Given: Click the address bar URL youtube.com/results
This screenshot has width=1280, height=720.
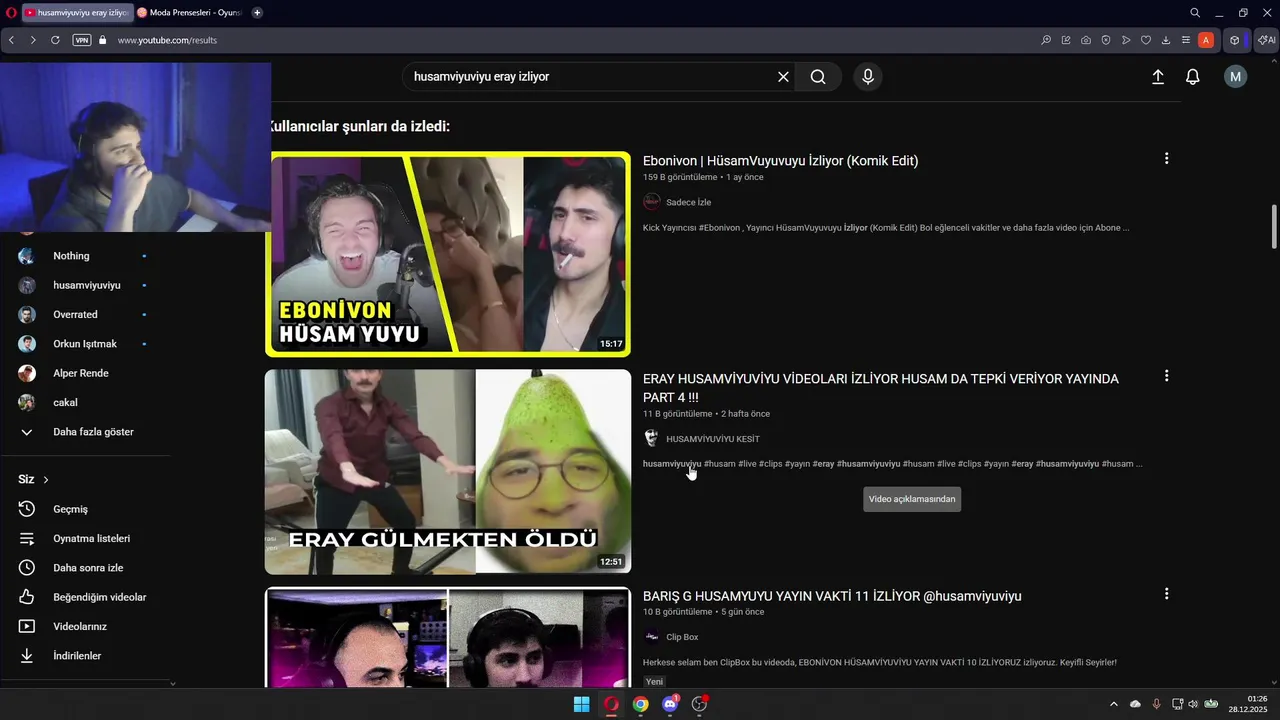Looking at the screenshot, I should pyautogui.click(x=167, y=40).
